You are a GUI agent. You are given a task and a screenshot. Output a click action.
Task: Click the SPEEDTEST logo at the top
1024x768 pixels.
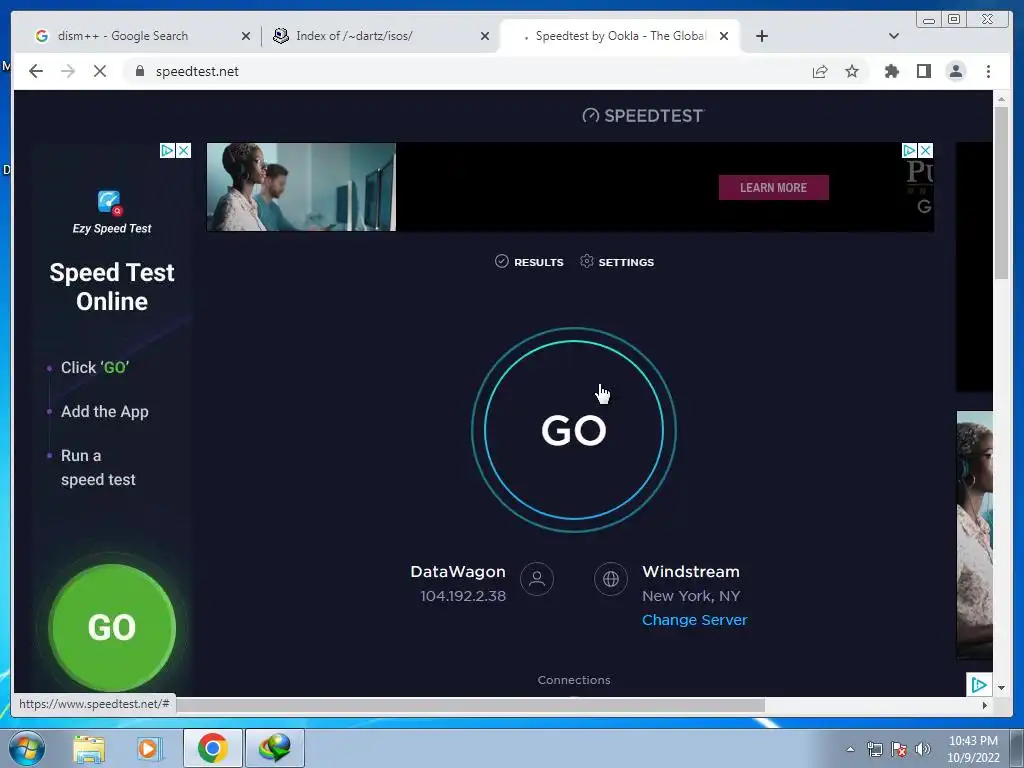[643, 116]
